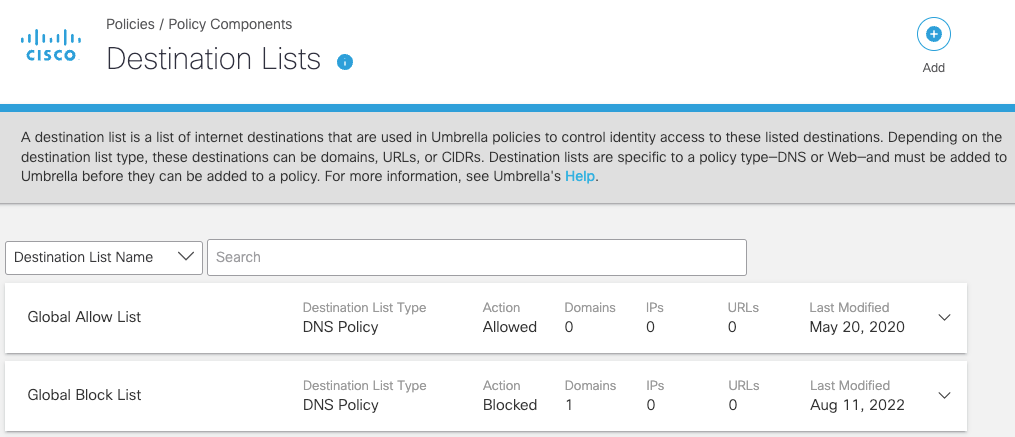Expand the Global Allow List row chevron
This screenshot has height=437, width=1015.
click(x=945, y=317)
